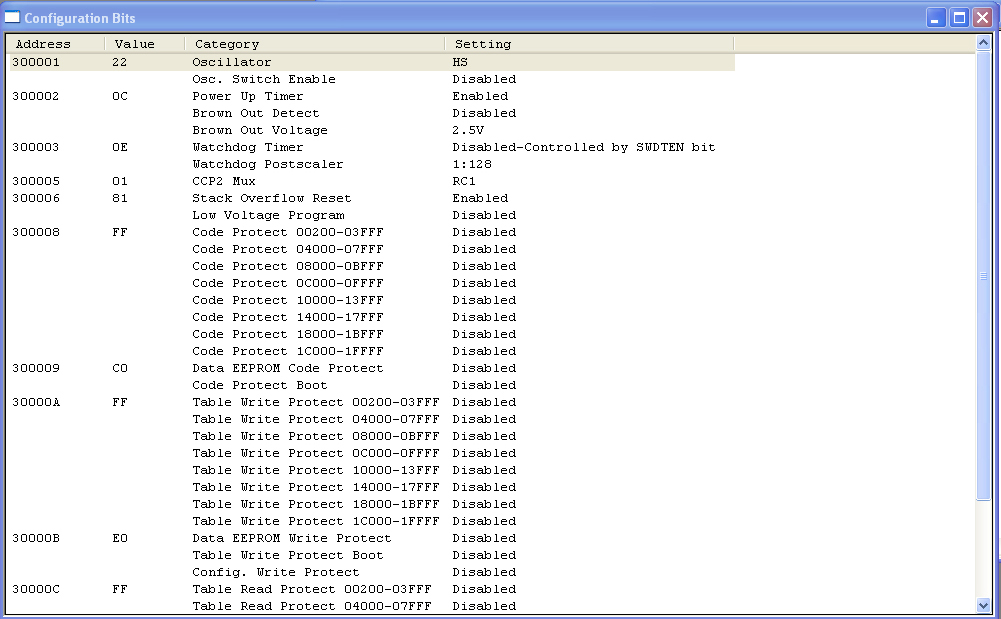Click address 300003
Viewport: 1001px width, 619px height.
(x=36, y=147)
